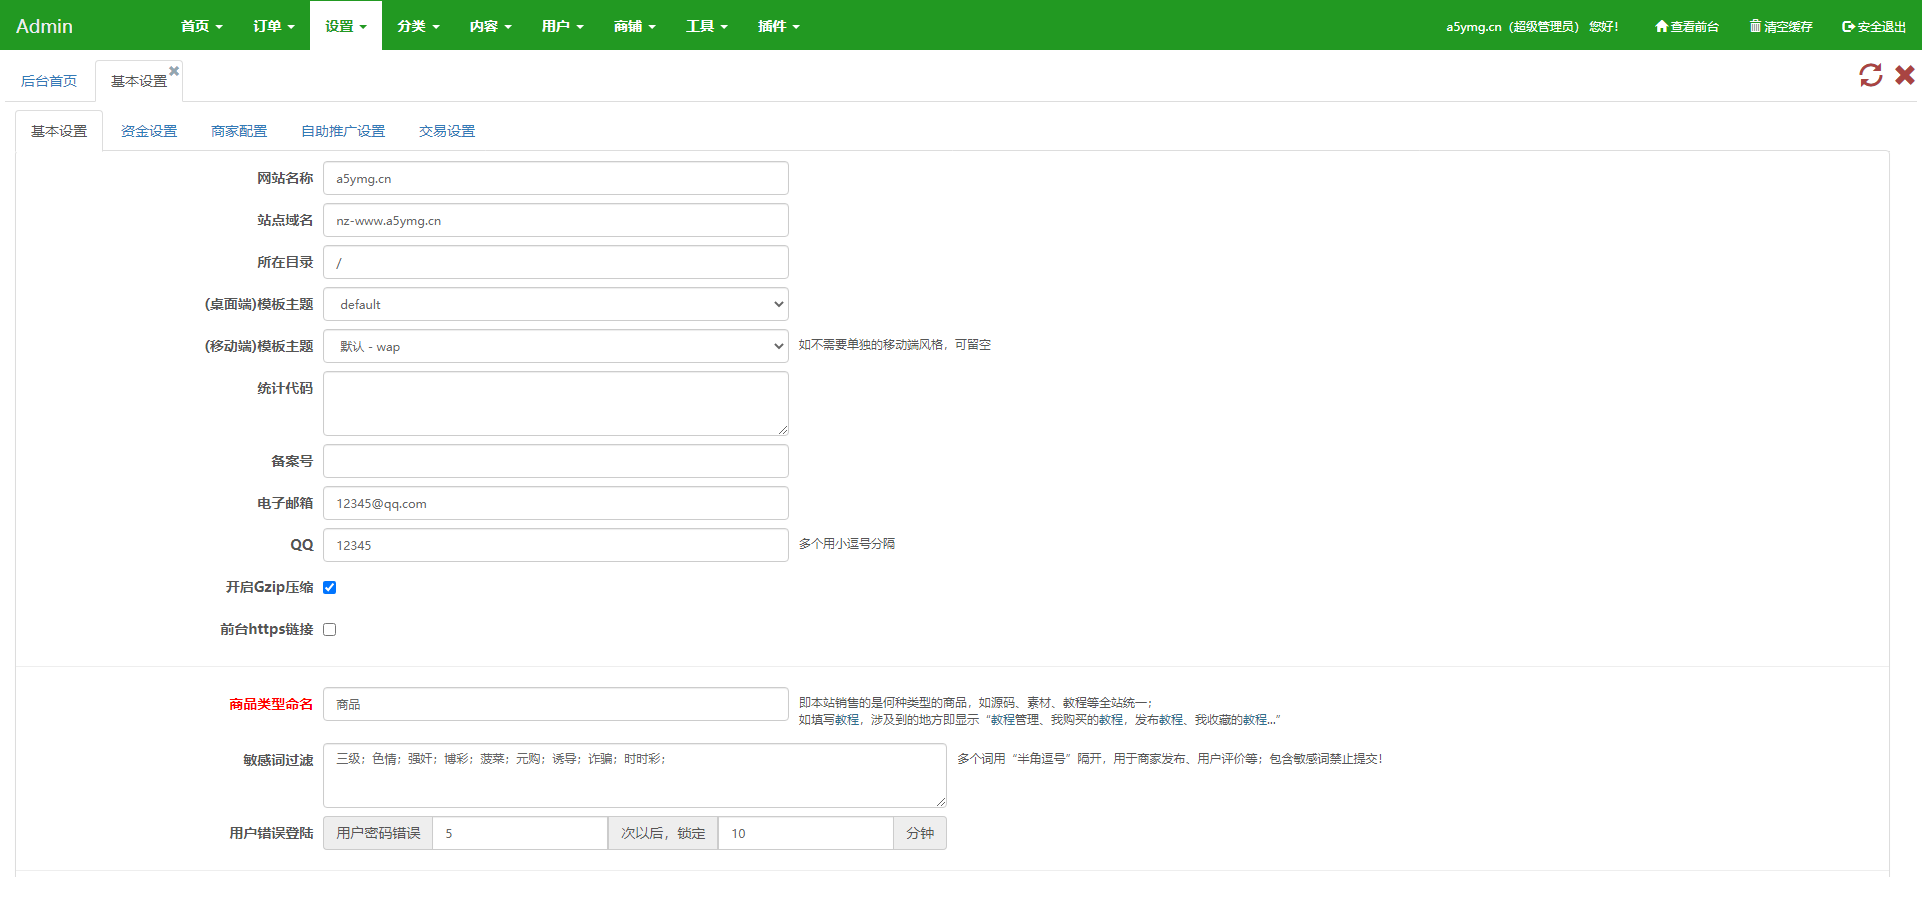Click the red X close-all-tabs icon
1922x907 pixels.
pyautogui.click(x=1905, y=75)
